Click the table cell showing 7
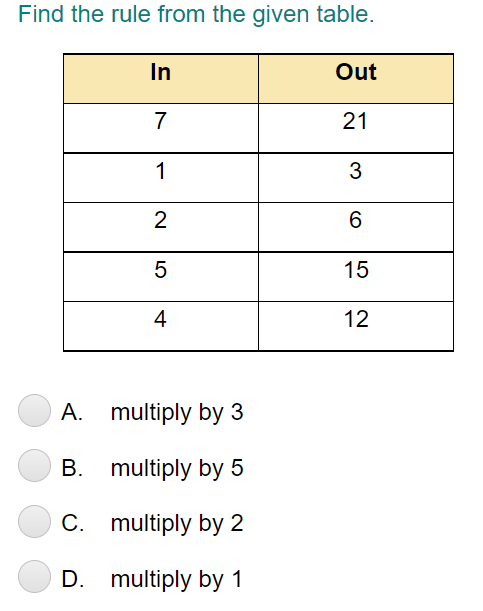 (x=161, y=128)
